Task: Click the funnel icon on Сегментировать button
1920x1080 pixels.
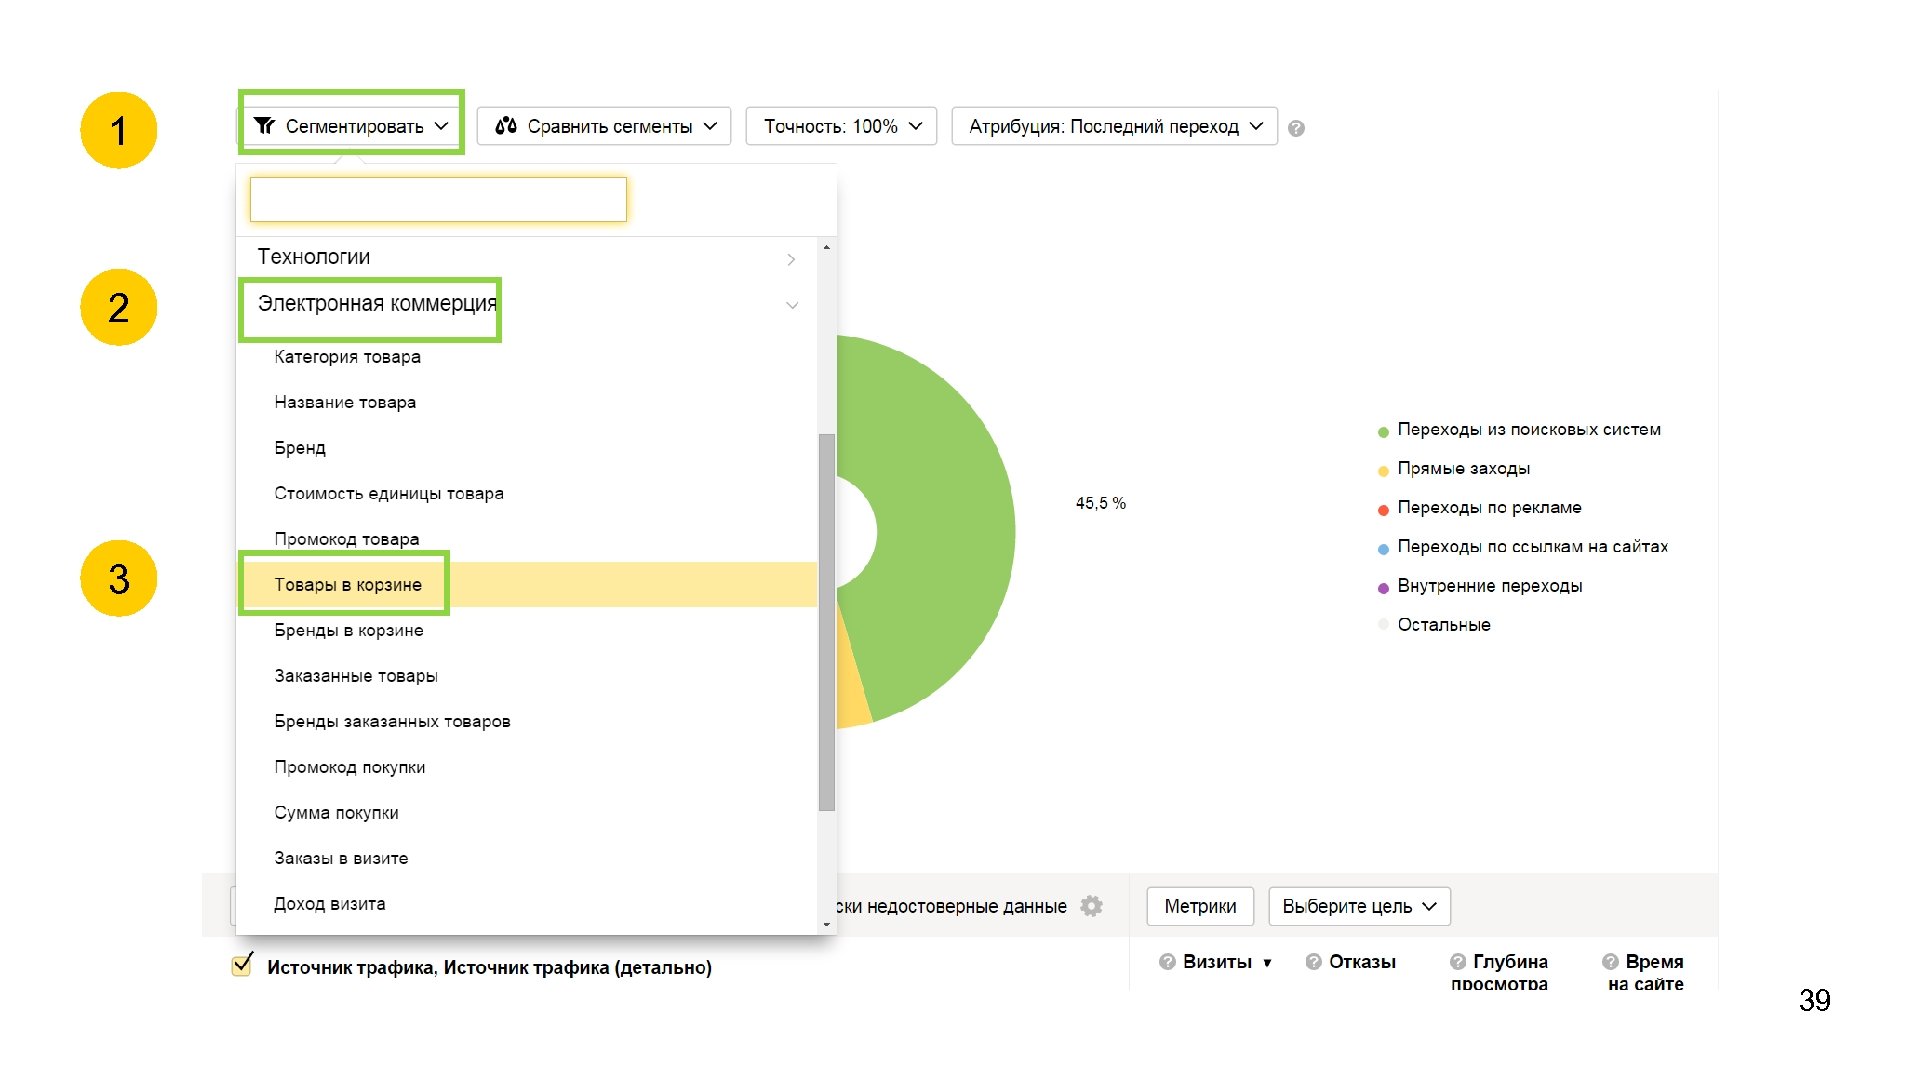Action: (264, 126)
